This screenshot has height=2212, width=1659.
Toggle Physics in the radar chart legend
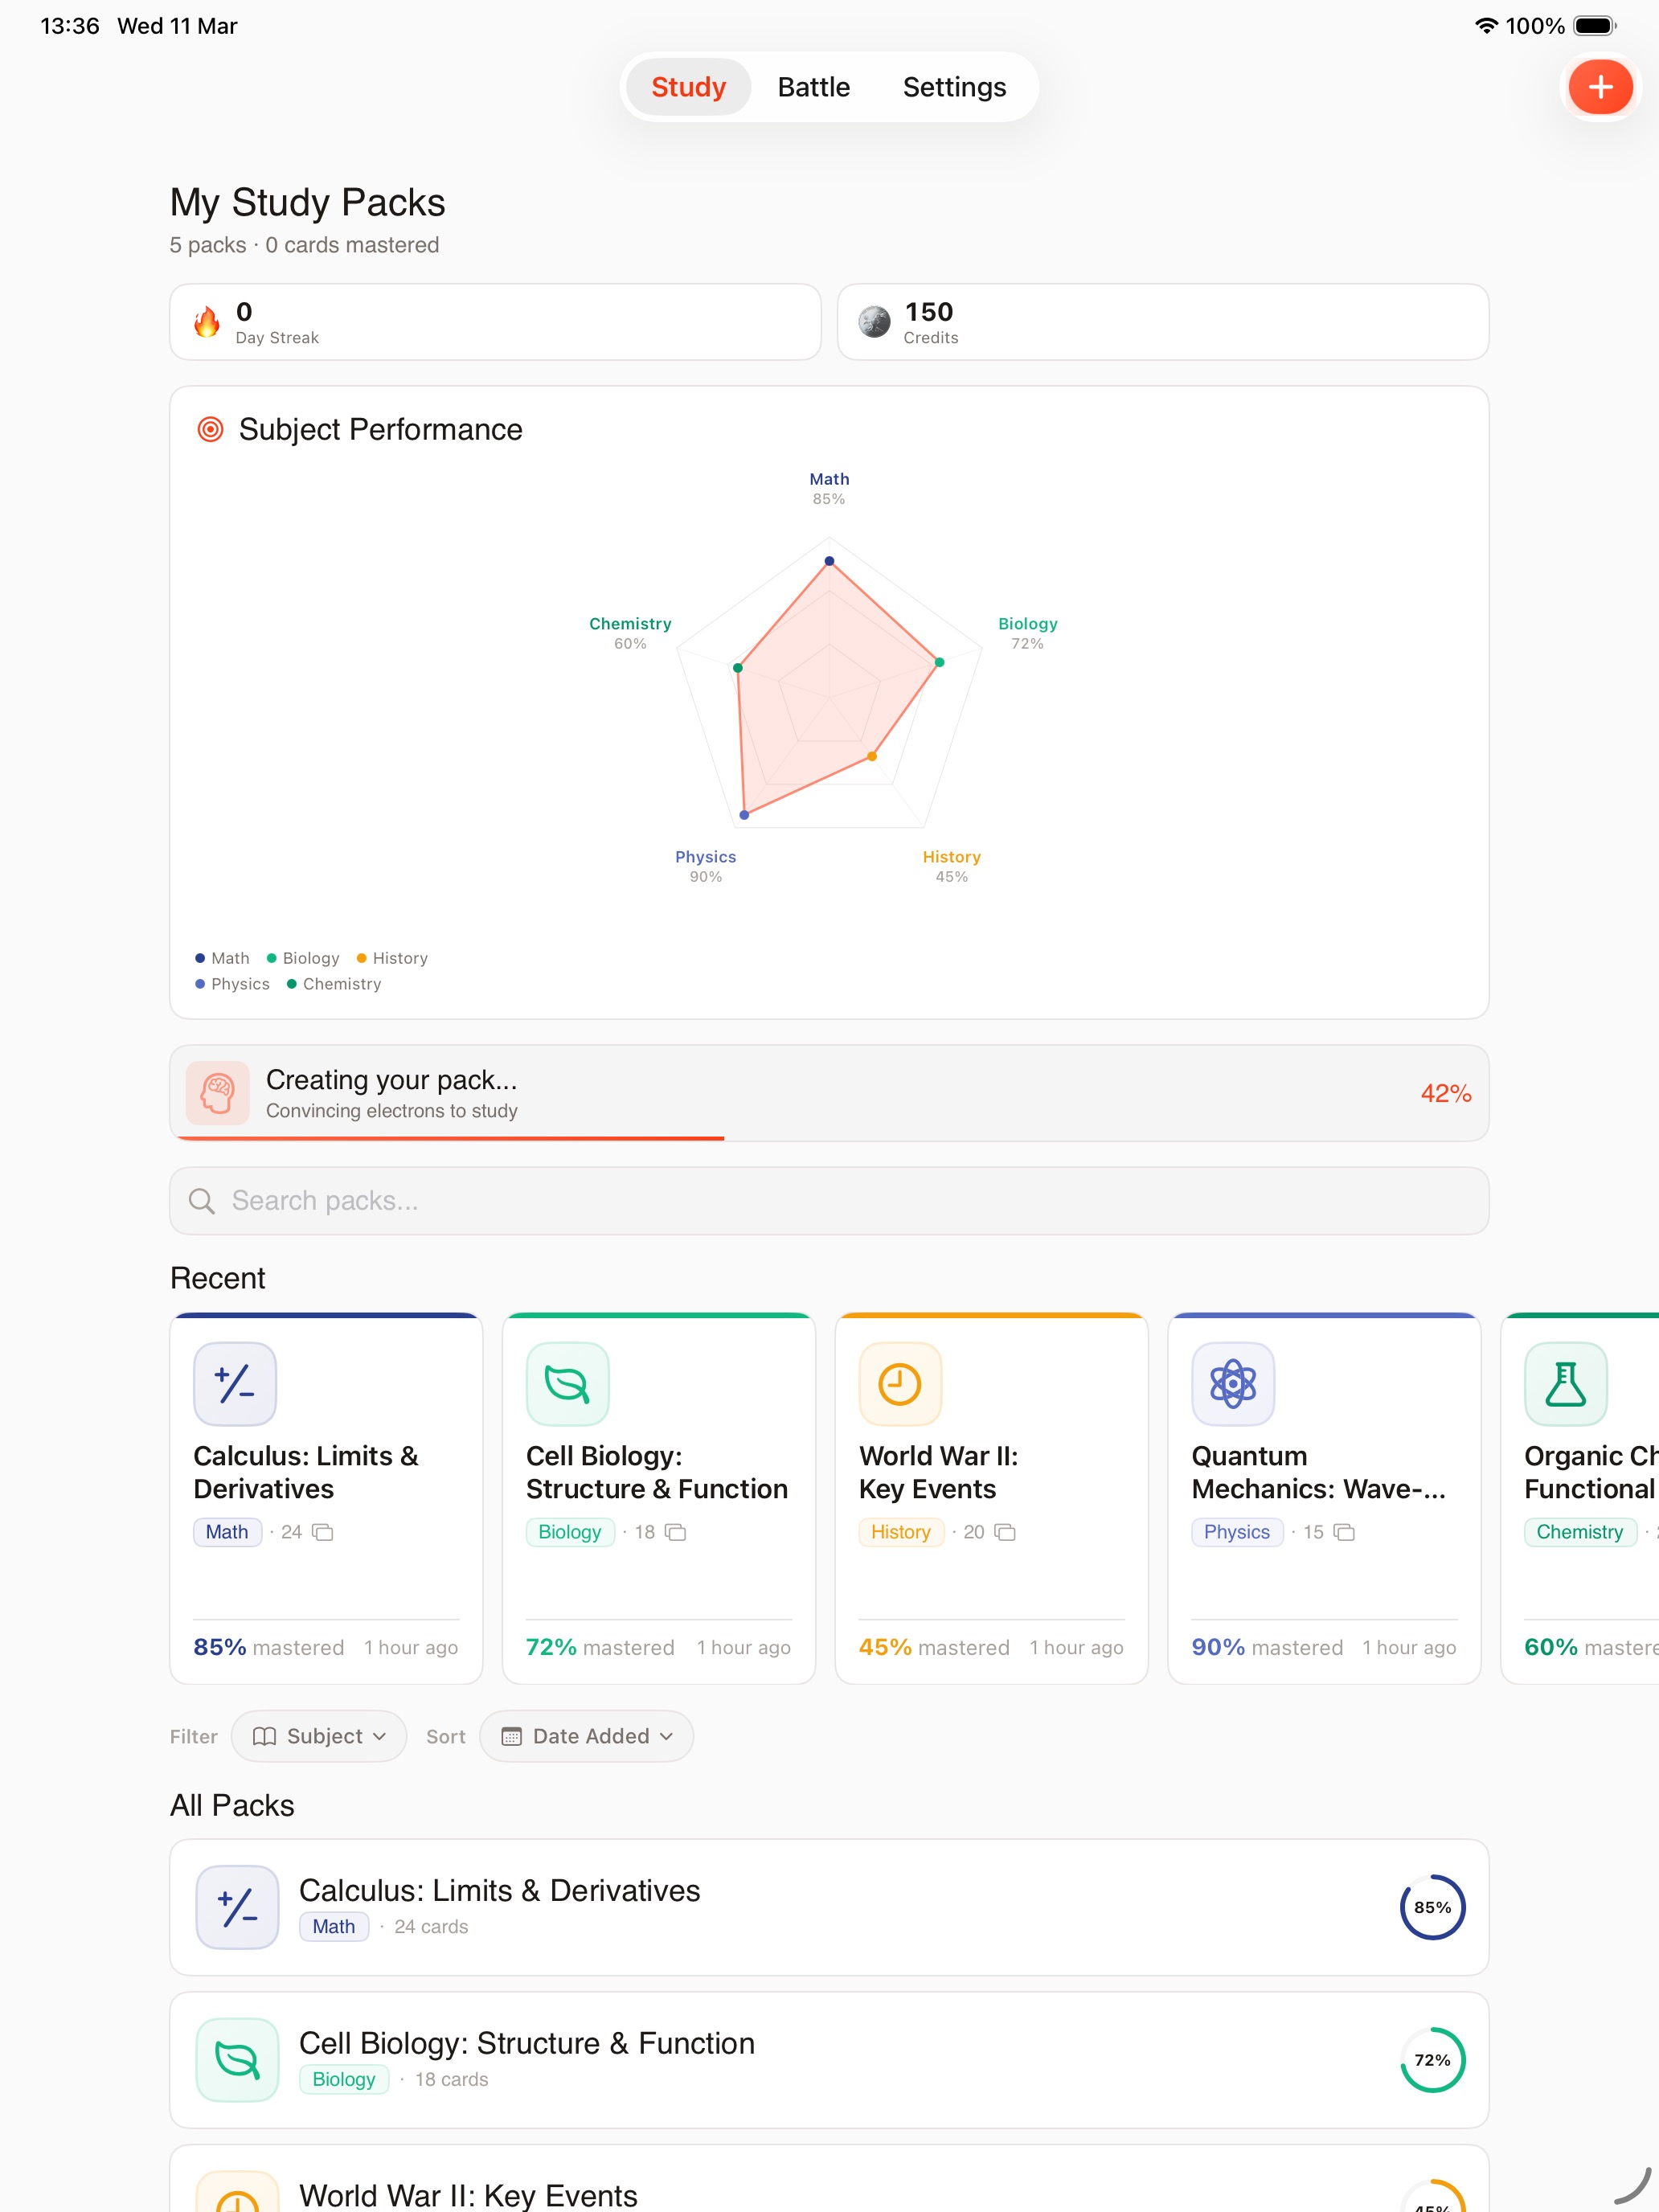point(233,984)
